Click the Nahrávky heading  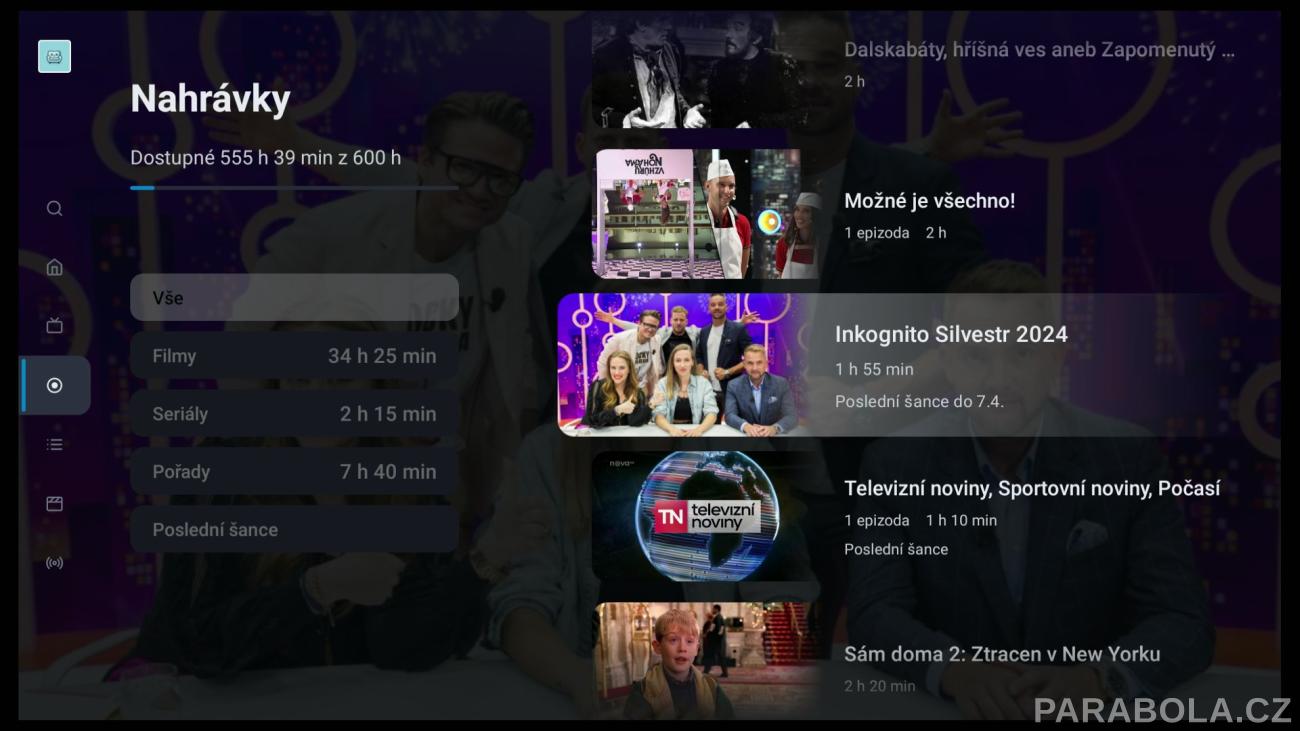210,98
